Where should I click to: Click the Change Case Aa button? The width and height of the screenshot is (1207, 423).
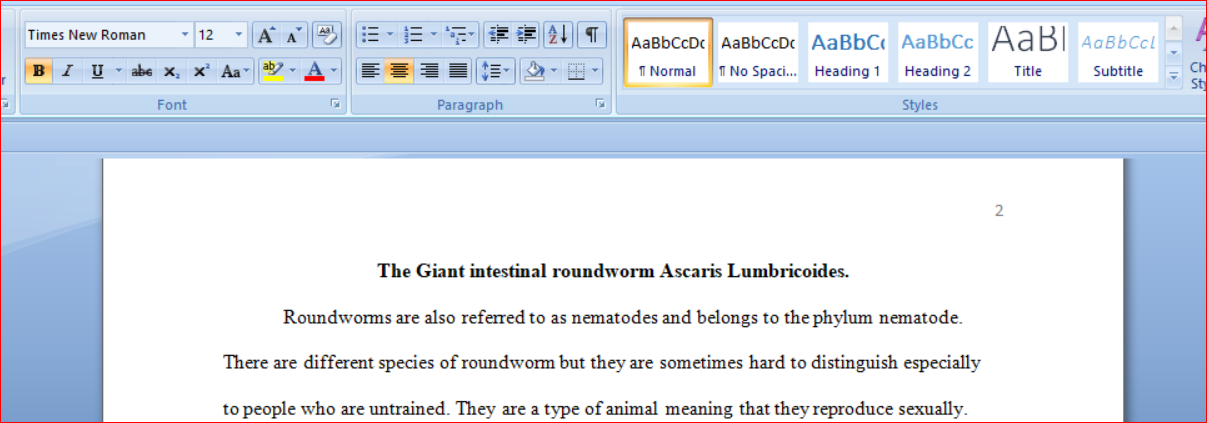[x=235, y=71]
